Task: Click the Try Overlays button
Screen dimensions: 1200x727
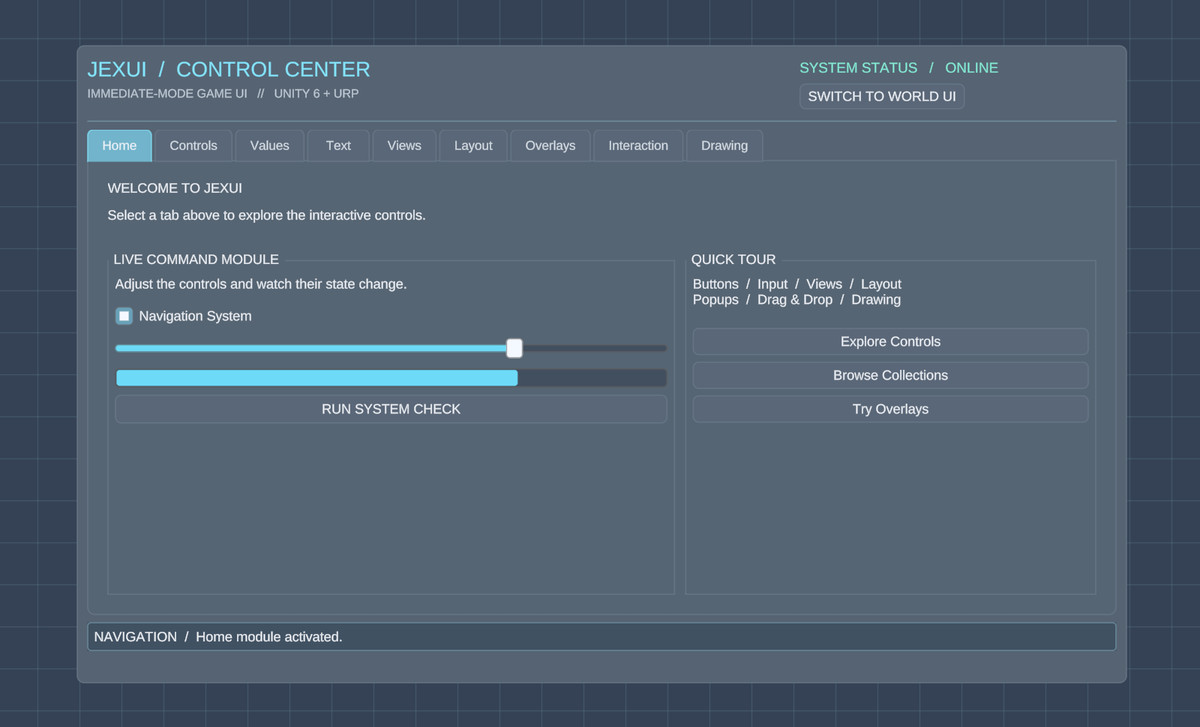Action: pos(890,409)
